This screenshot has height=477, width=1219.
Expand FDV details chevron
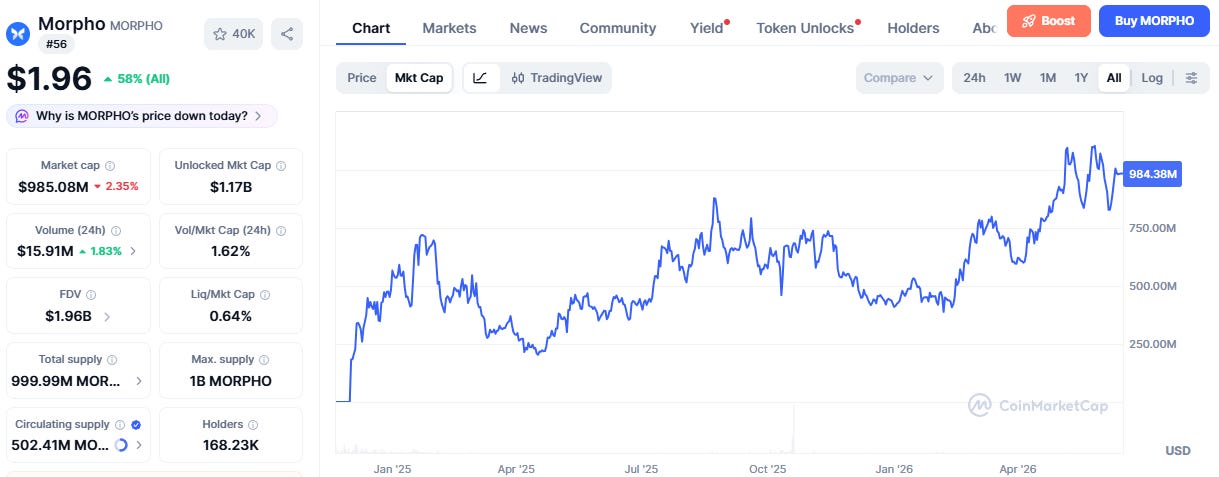click(107, 316)
